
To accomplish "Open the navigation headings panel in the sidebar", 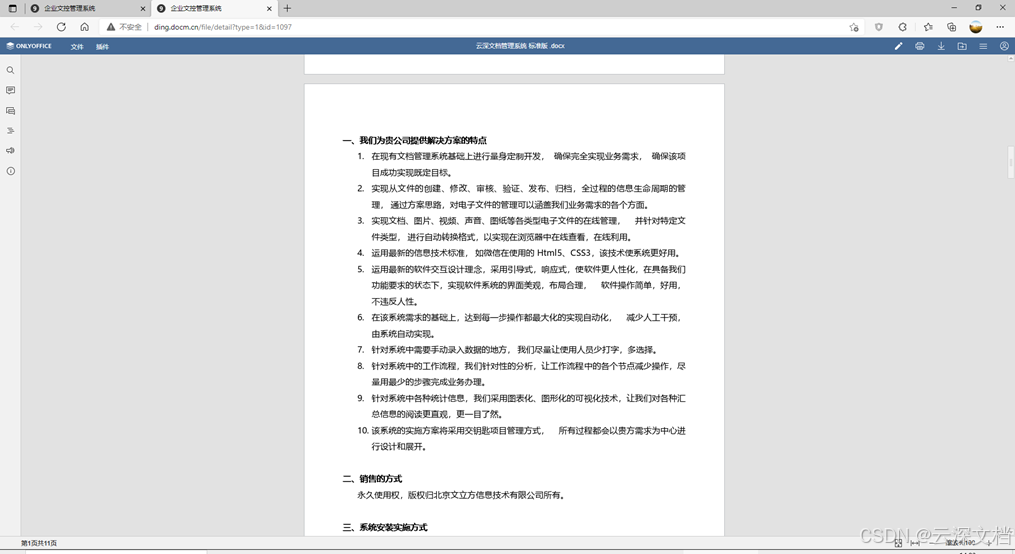I will (x=10, y=131).
